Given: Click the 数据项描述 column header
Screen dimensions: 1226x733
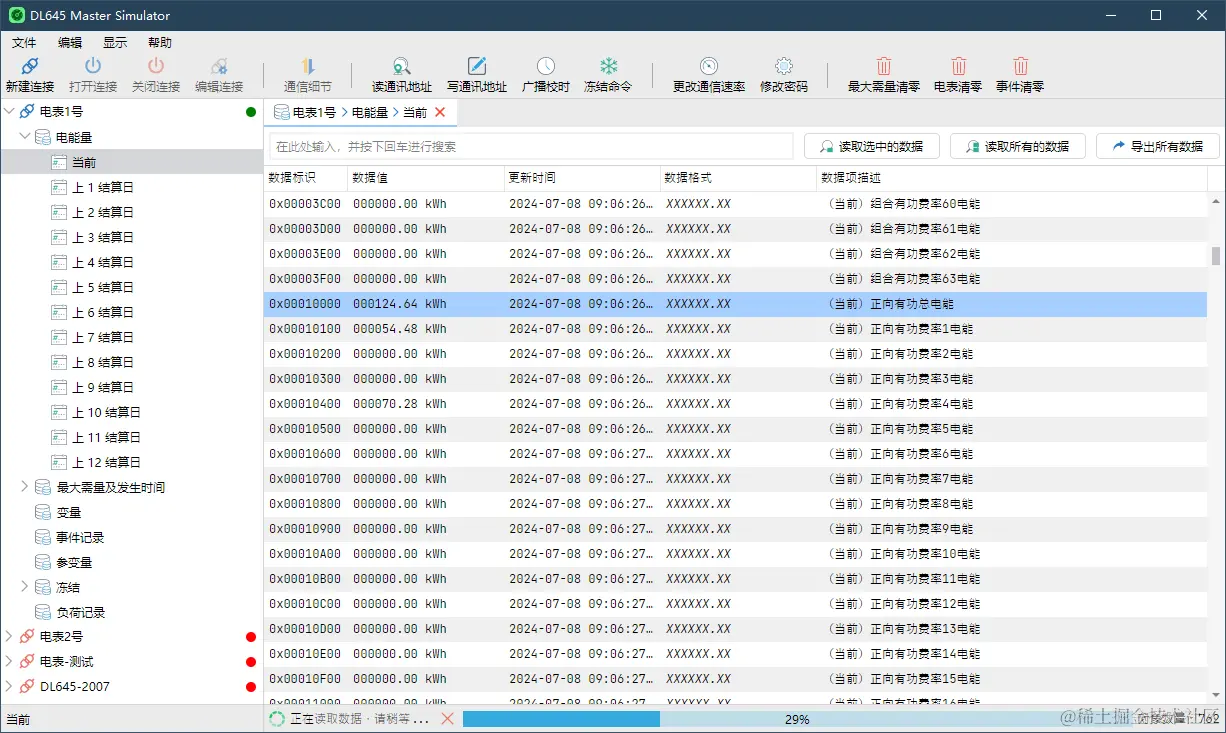Looking at the screenshot, I should coord(1012,178).
